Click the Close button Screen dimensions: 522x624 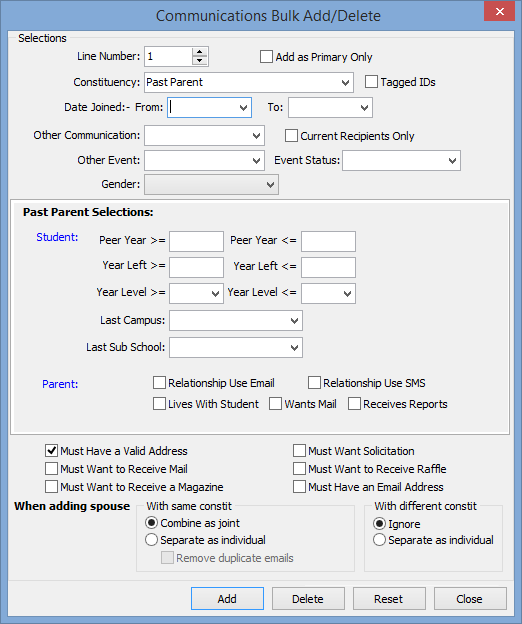click(x=470, y=599)
